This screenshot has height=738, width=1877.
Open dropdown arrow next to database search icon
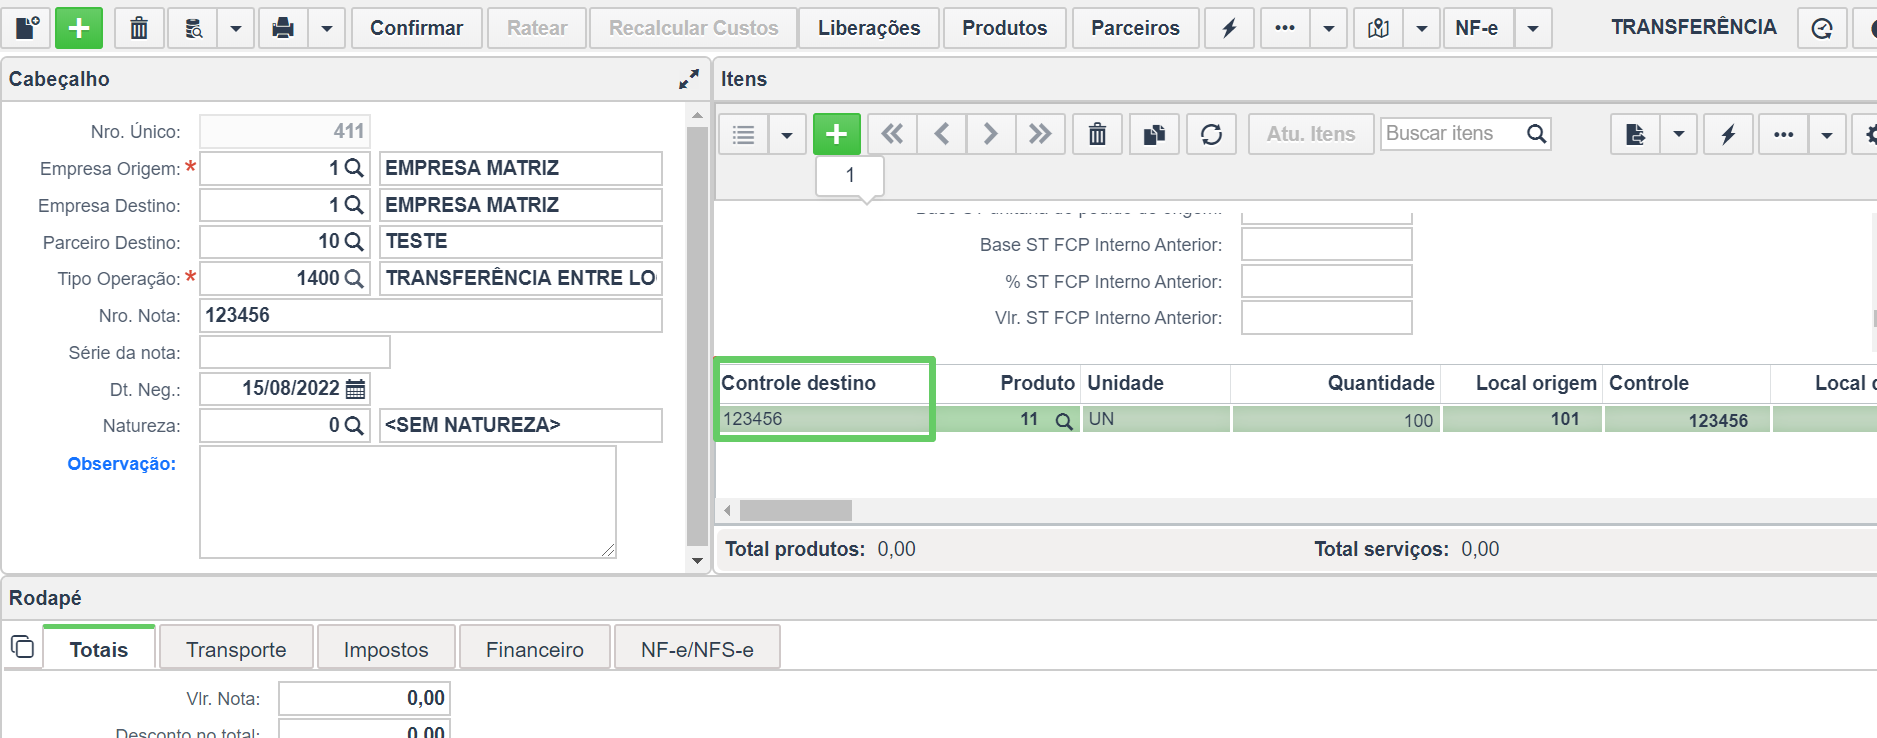click(236, 28)
